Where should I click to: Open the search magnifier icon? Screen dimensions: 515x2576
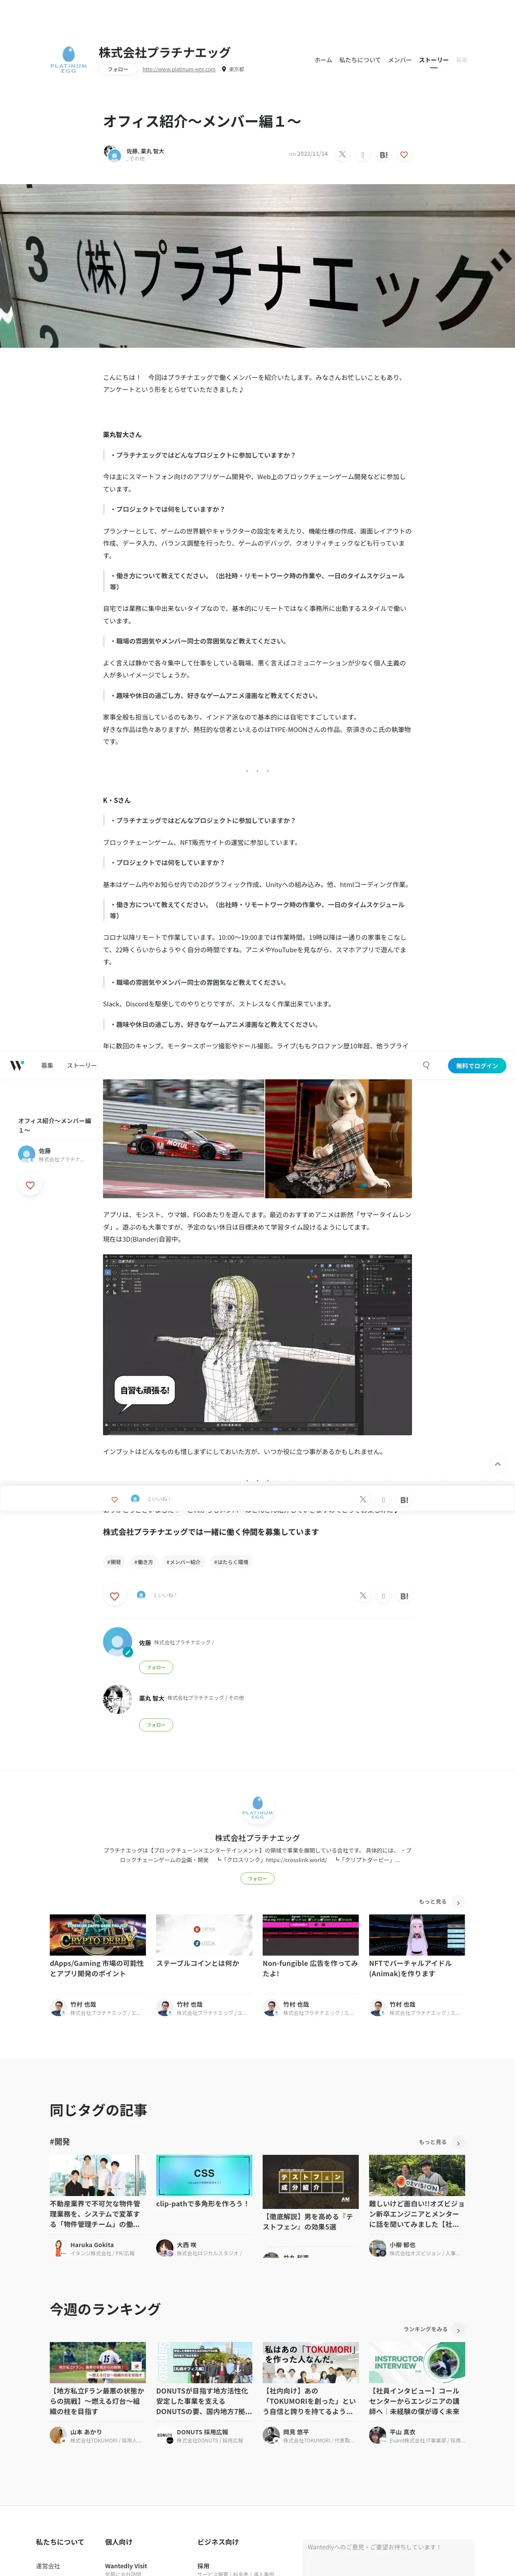coord(426,1065)
